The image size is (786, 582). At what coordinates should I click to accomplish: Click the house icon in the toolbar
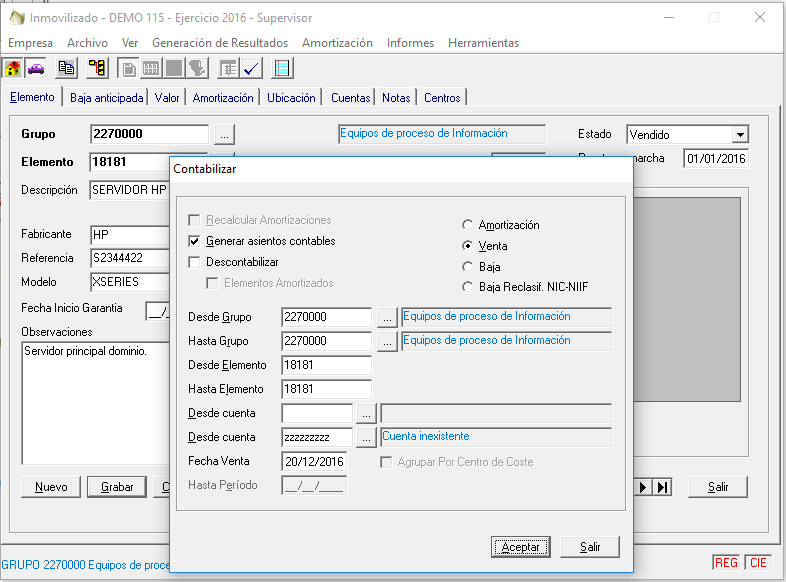tap(14, 68)
